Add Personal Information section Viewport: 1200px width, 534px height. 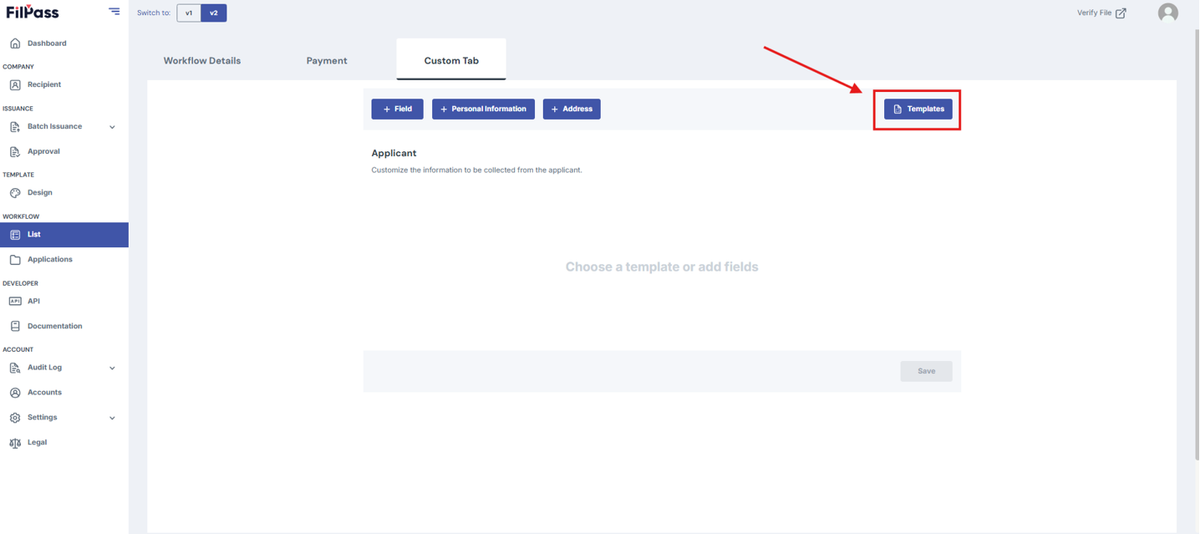coord(483,109)
